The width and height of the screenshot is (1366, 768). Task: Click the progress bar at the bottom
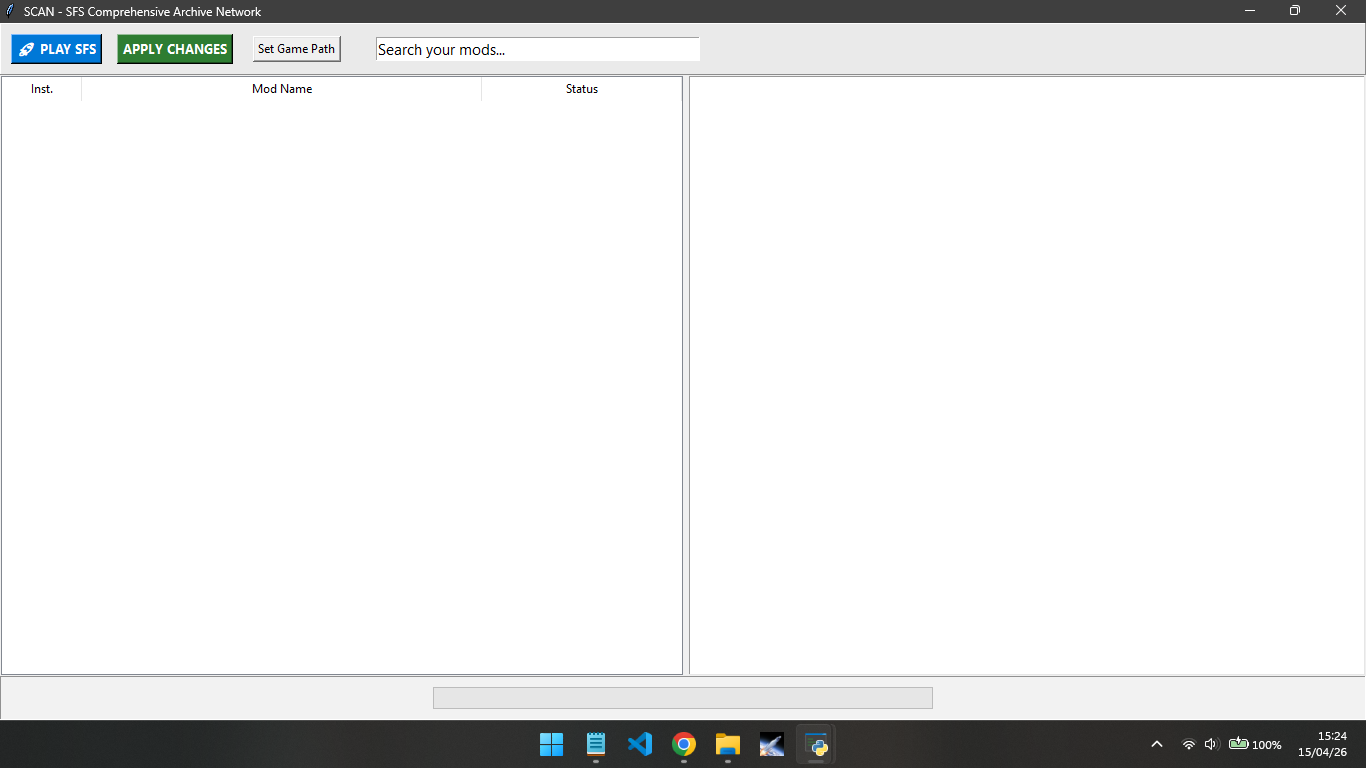(683, 698)
